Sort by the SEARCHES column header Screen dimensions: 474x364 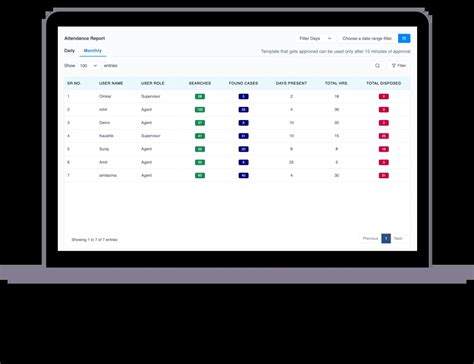click(x=200, y=83)
